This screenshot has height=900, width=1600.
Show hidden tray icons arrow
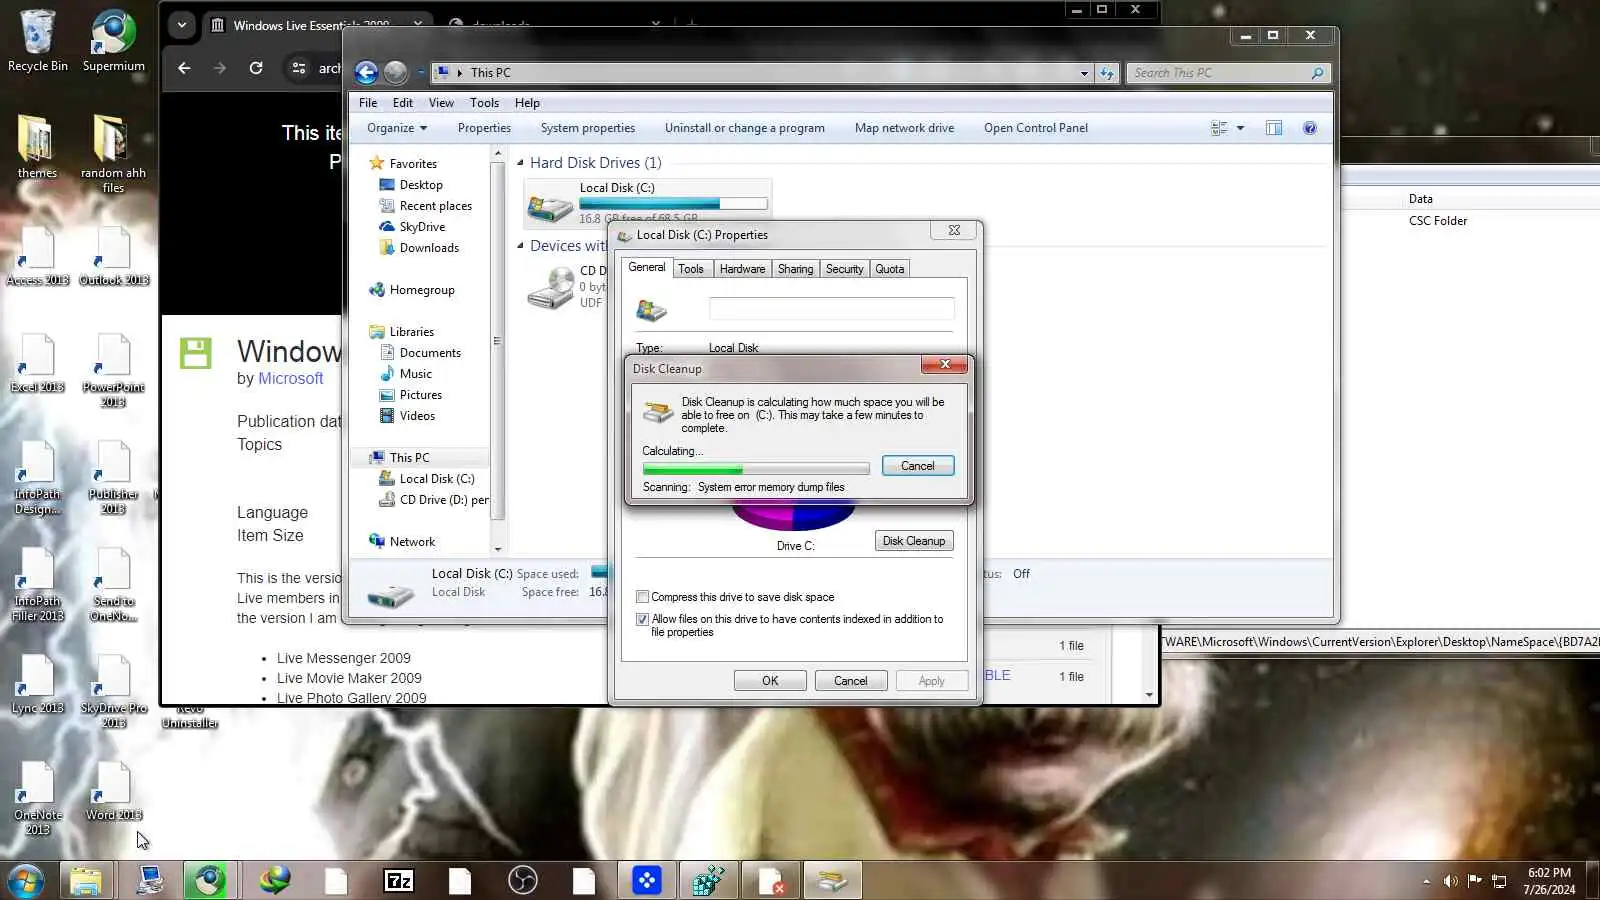[1426, 881]
